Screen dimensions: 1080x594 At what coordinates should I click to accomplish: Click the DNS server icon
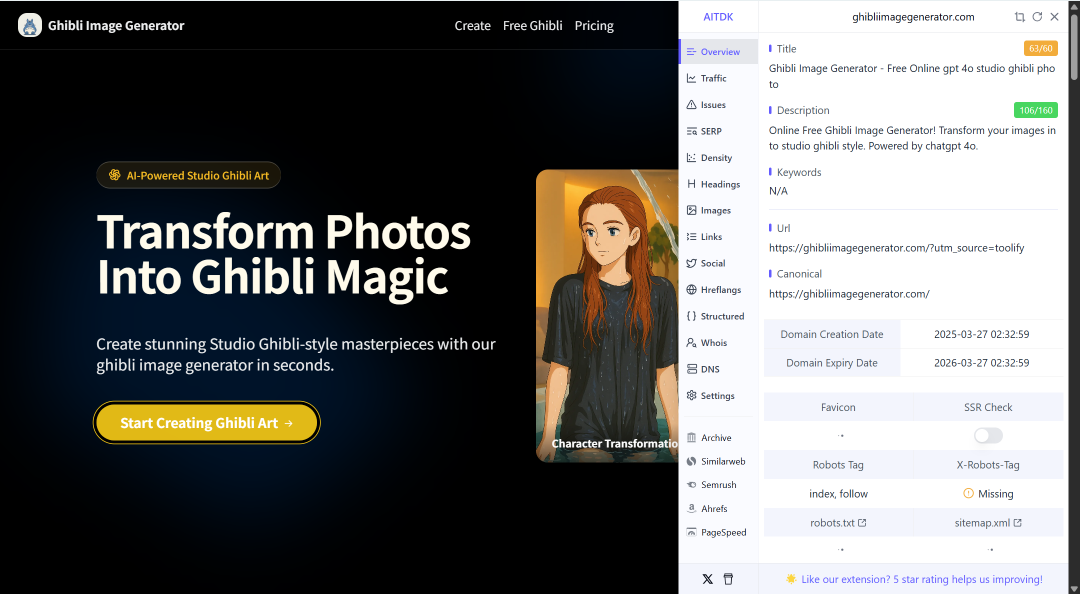(x=692, y=369)
